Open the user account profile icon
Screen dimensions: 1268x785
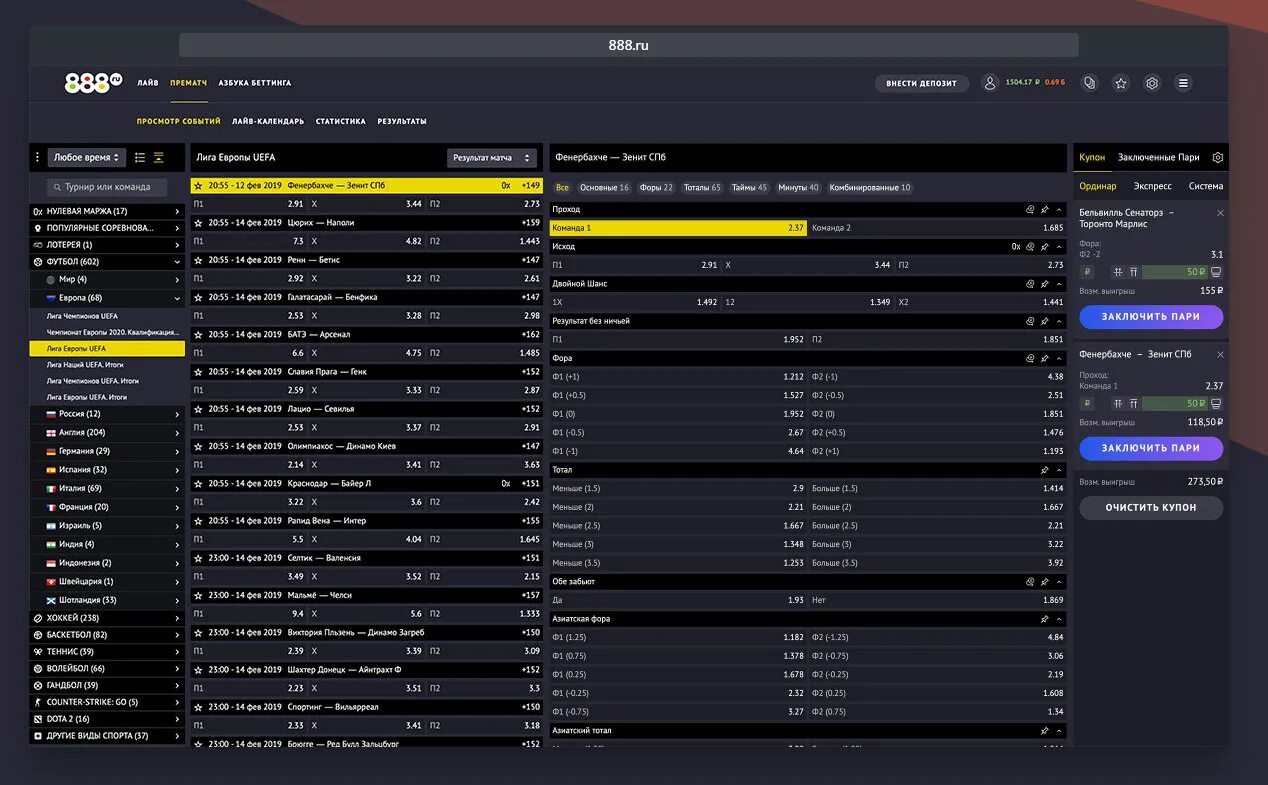click(x=990, y=83)
